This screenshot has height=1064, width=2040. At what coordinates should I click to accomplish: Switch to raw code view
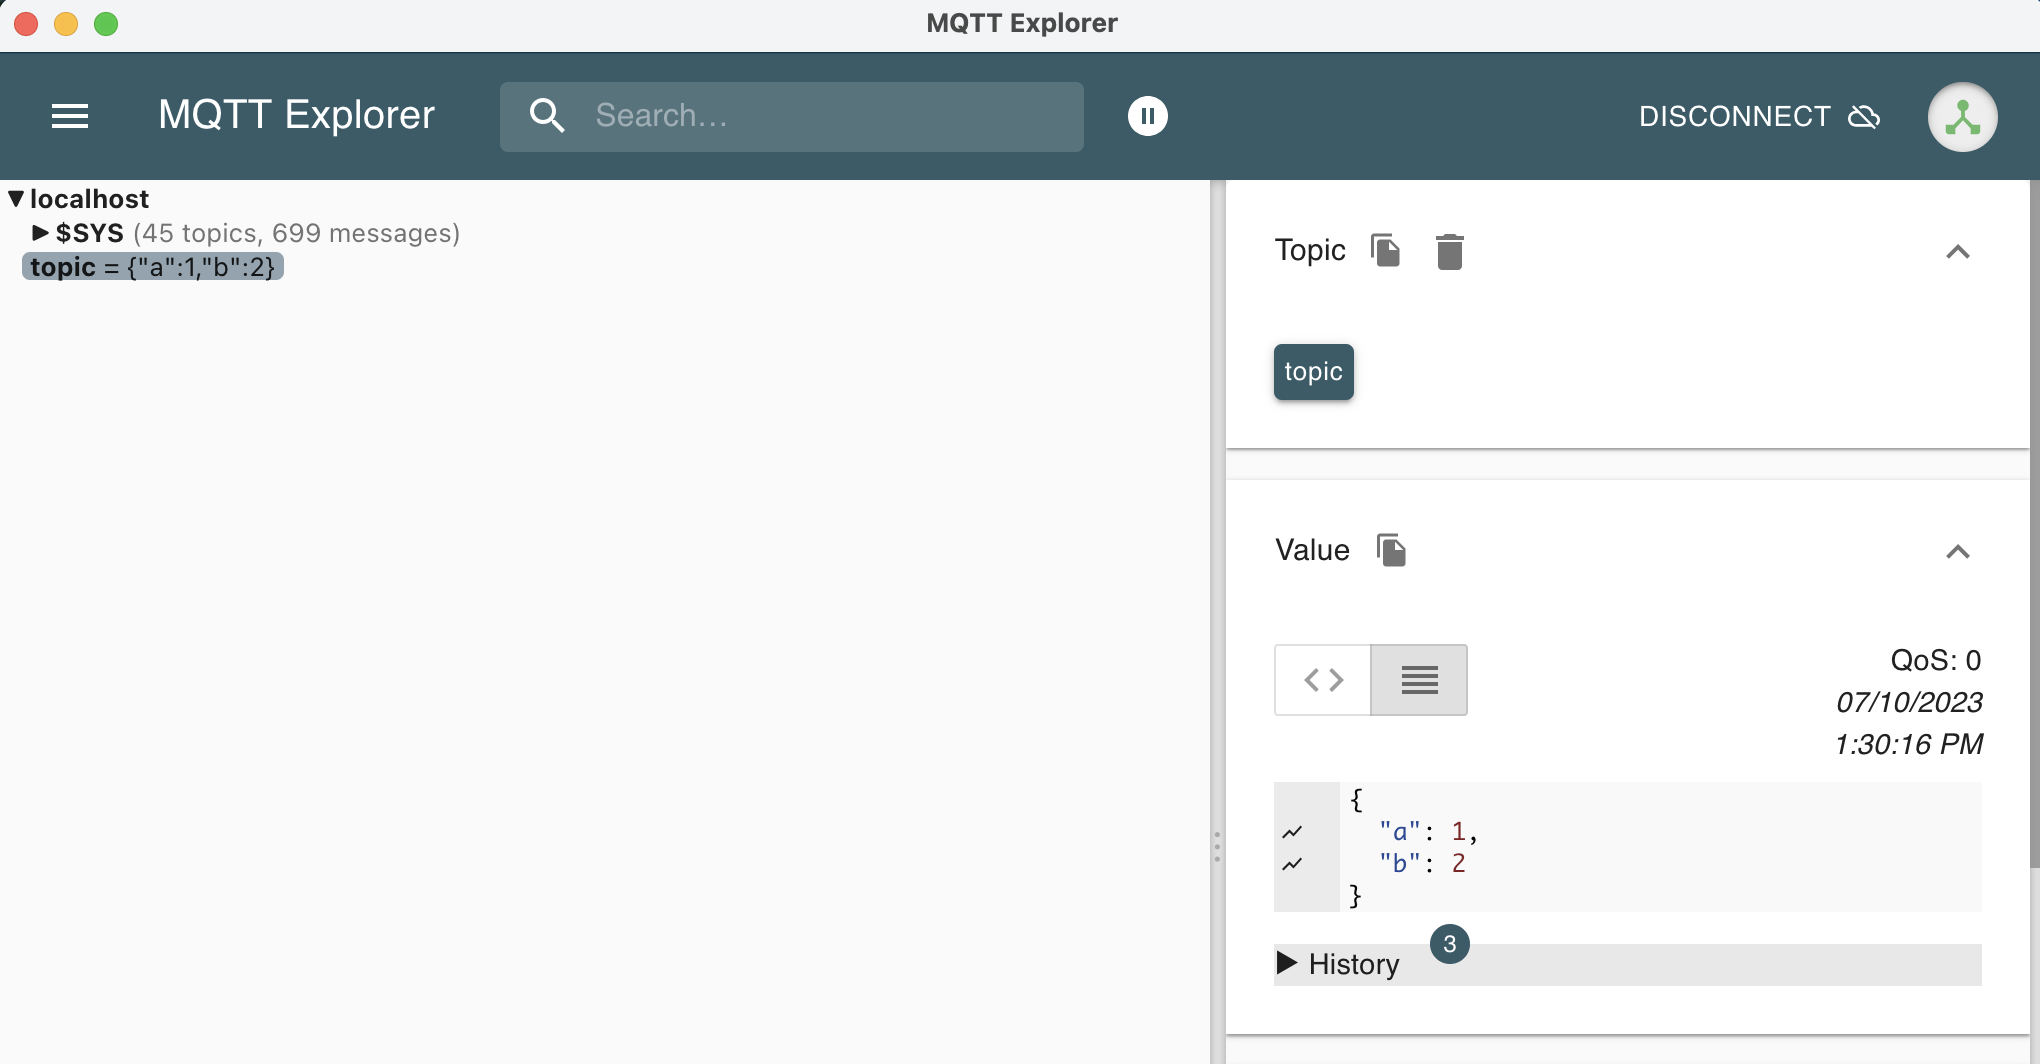(x=1323, y=680)
